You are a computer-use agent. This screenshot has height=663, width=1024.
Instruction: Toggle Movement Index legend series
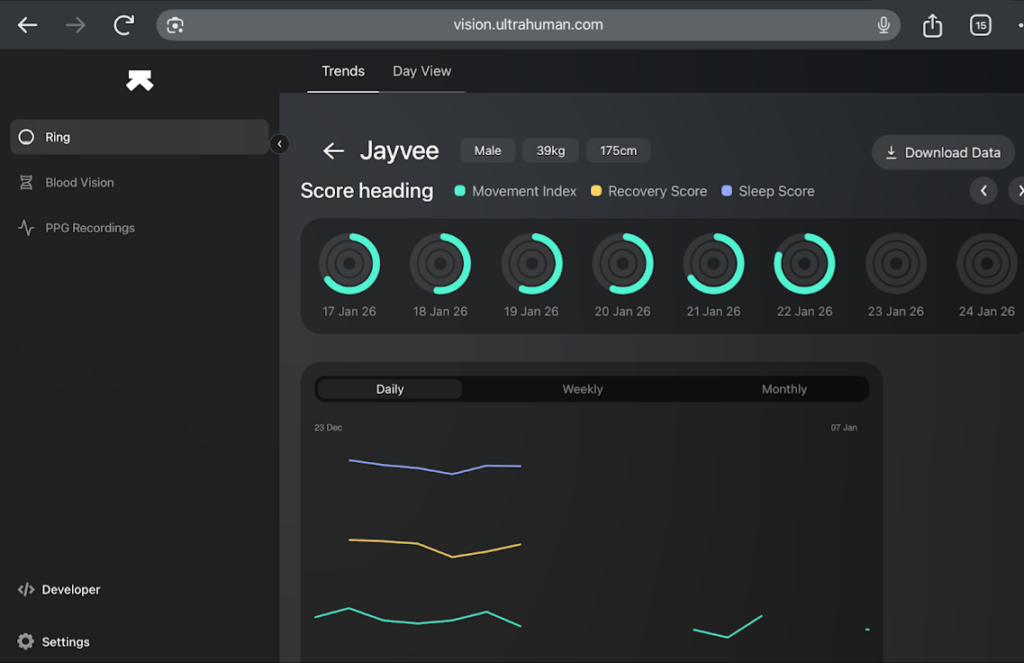click(x=515, y=191)
